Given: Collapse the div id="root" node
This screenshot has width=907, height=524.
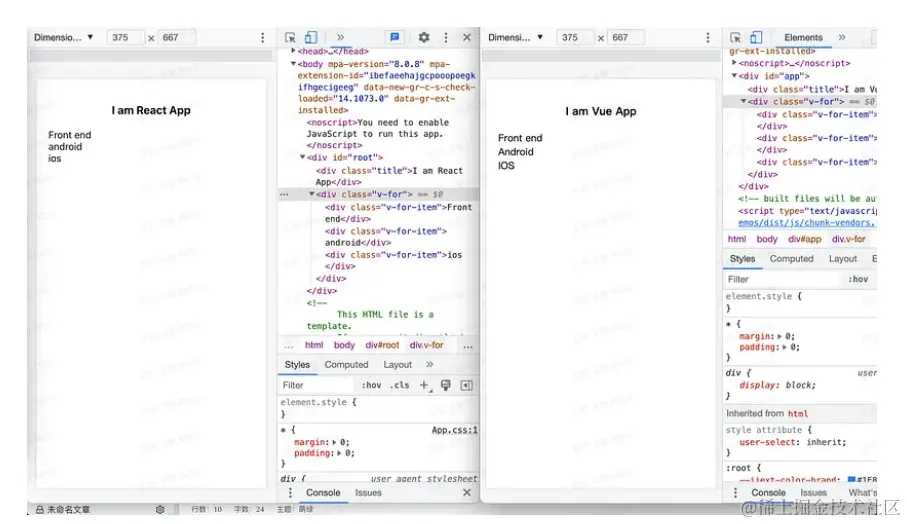Looking at the screenshot, I should coord(303,157).
